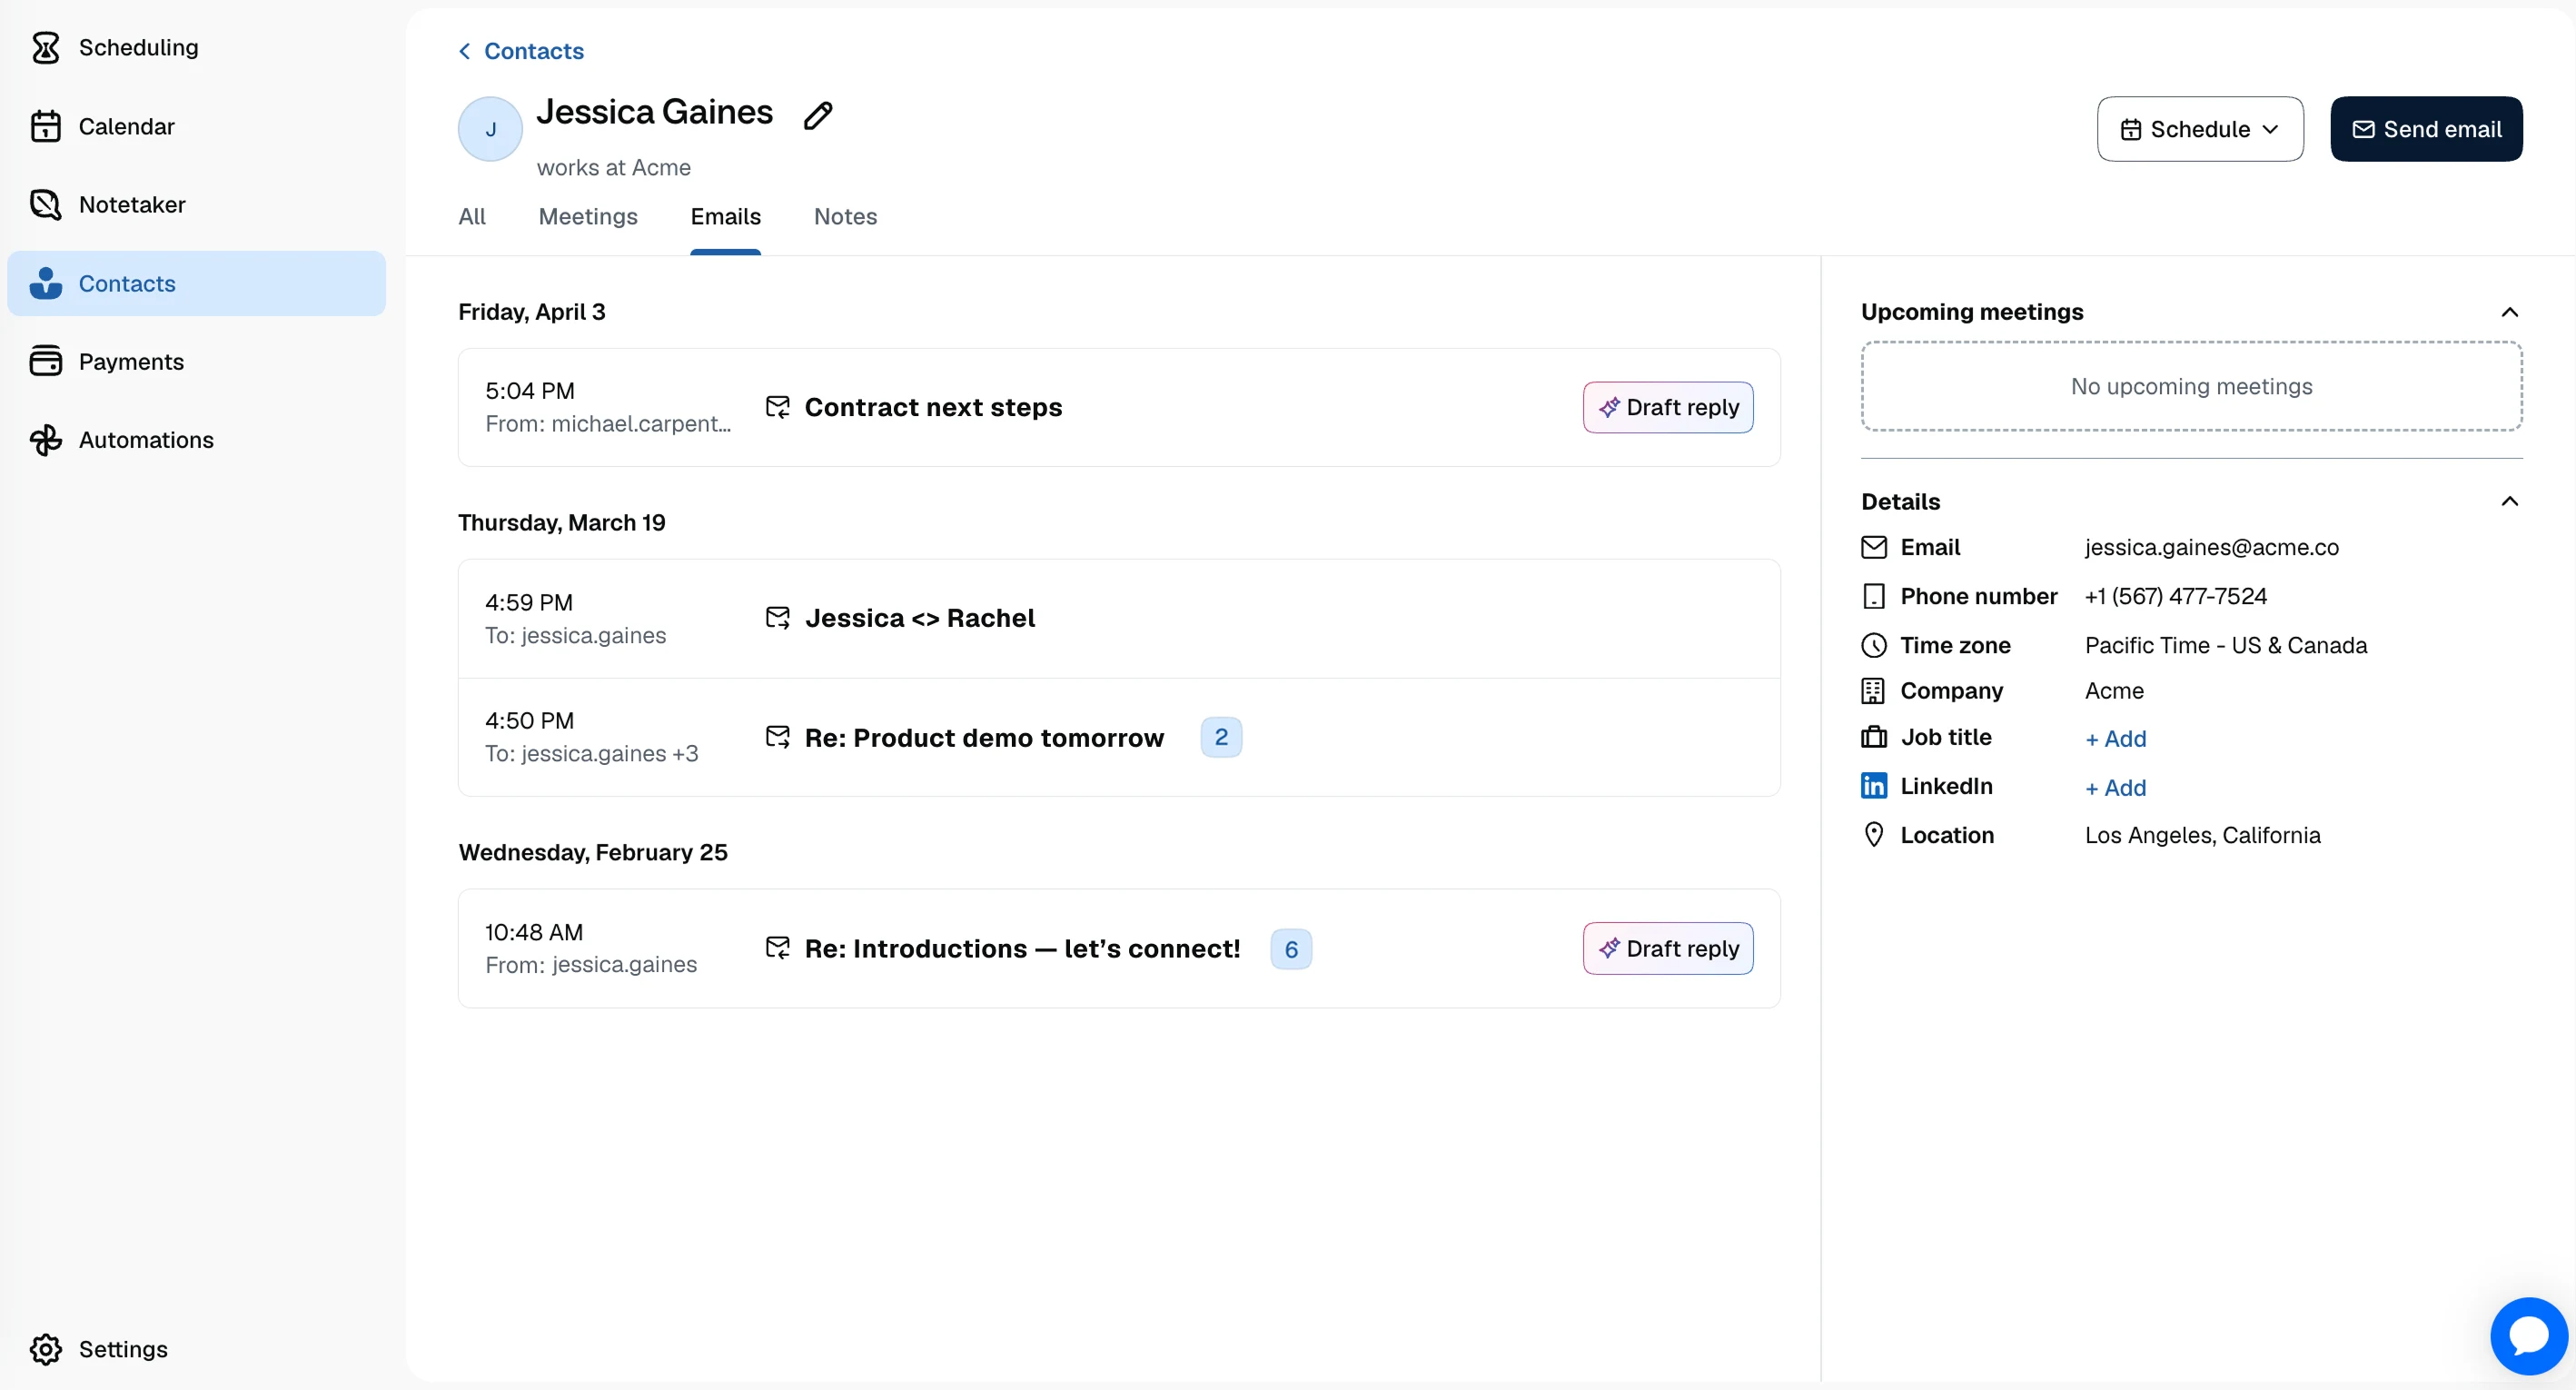Select the Emails tab
This screenshot has height=1390, width=2576.
725,216
